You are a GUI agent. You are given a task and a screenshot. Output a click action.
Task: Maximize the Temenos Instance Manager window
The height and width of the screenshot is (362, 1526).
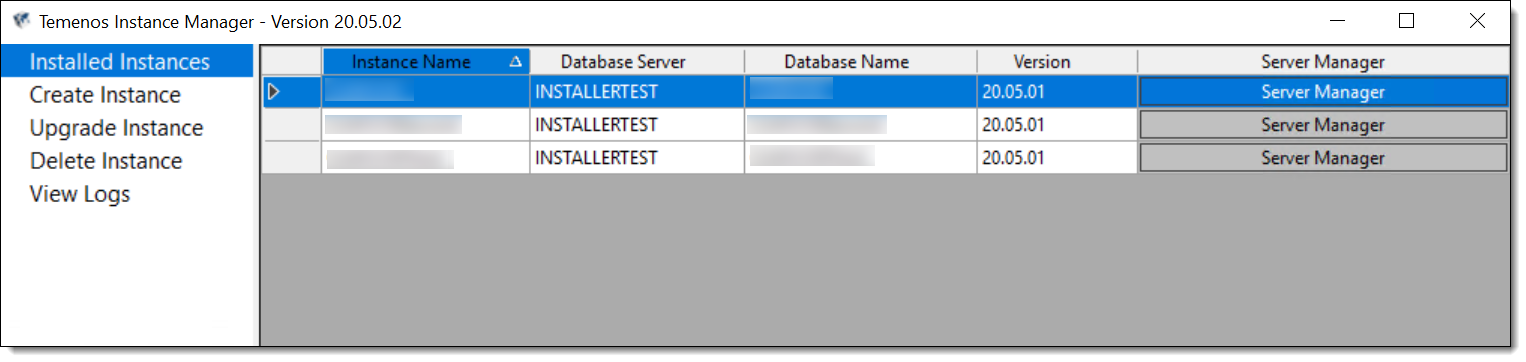coord(1406,20)
